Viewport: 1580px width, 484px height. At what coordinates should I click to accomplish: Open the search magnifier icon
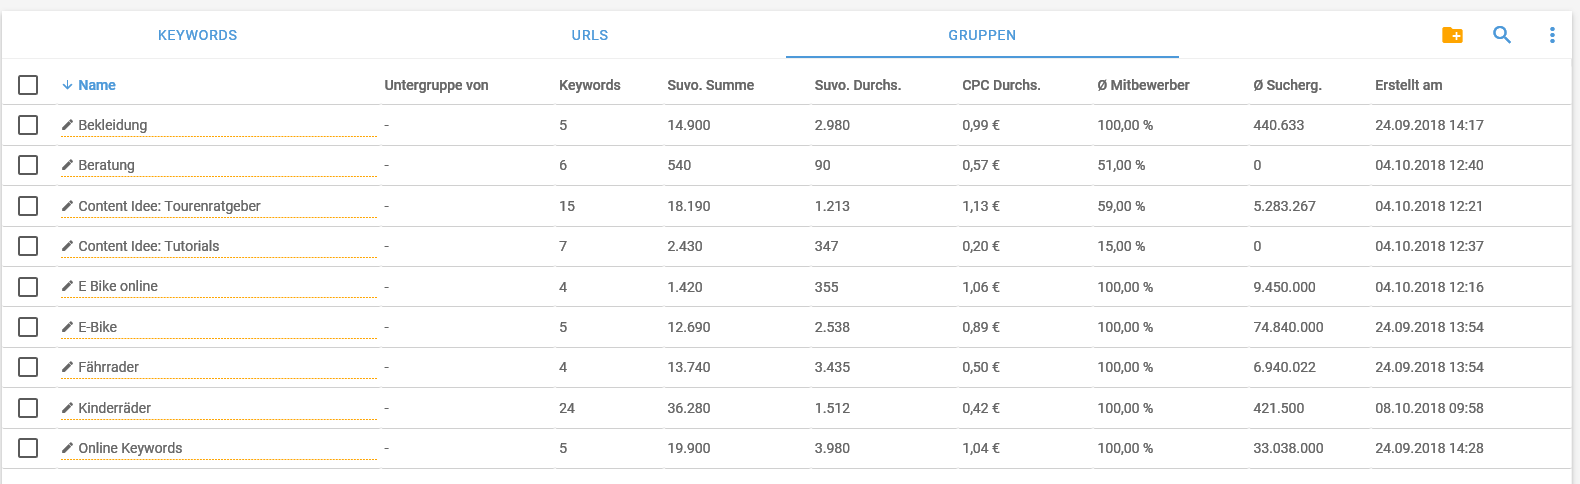1502,35
